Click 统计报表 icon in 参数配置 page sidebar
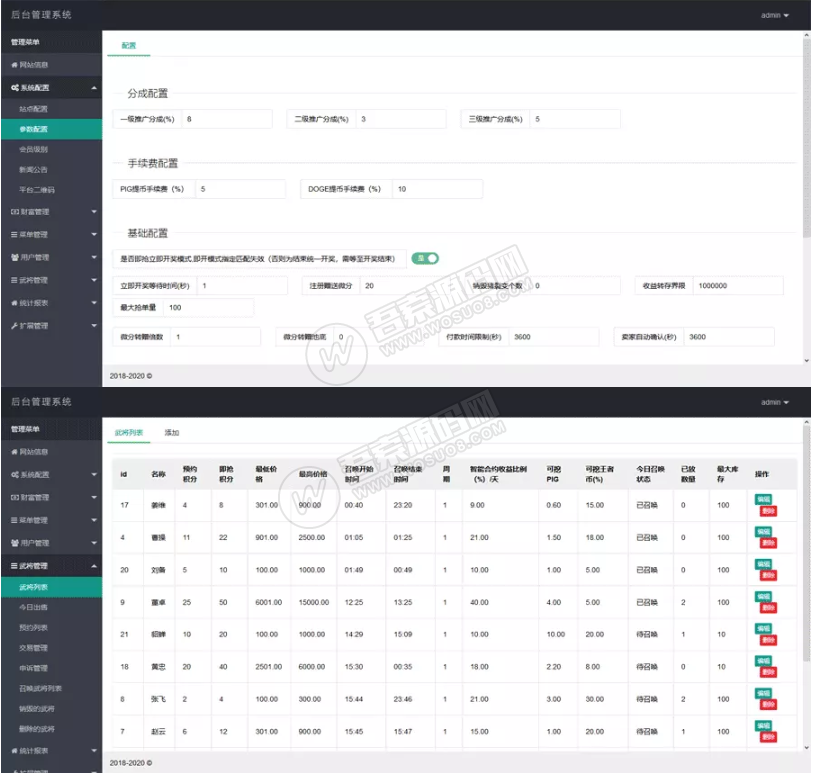Image resolution: width=813 pixels, height=773 pixels. 14,303
